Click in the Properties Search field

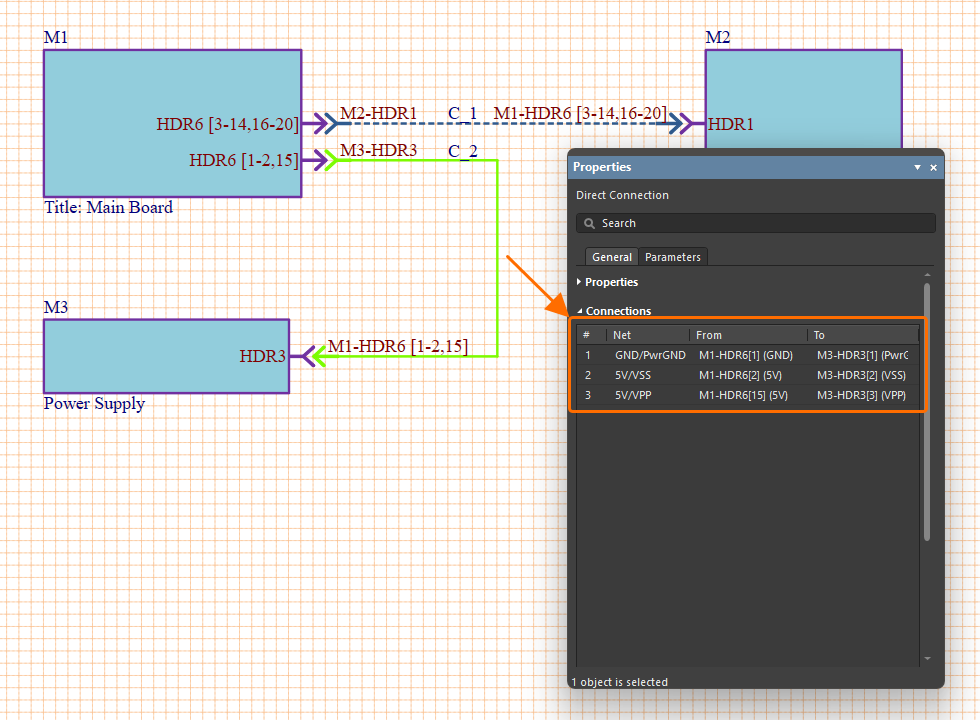pos(760,223)
